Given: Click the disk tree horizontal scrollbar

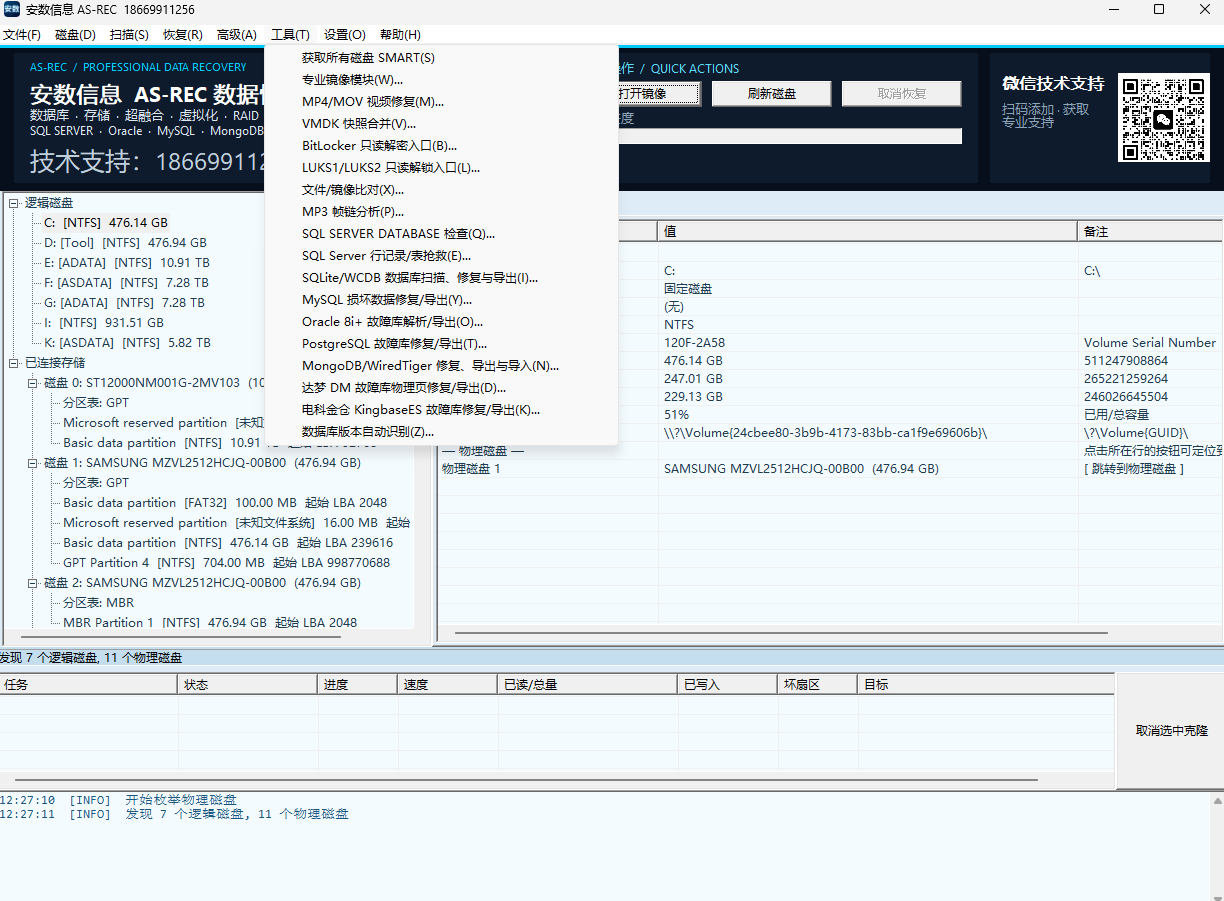Looking at the screenshot, I should (x=181, y=636).
